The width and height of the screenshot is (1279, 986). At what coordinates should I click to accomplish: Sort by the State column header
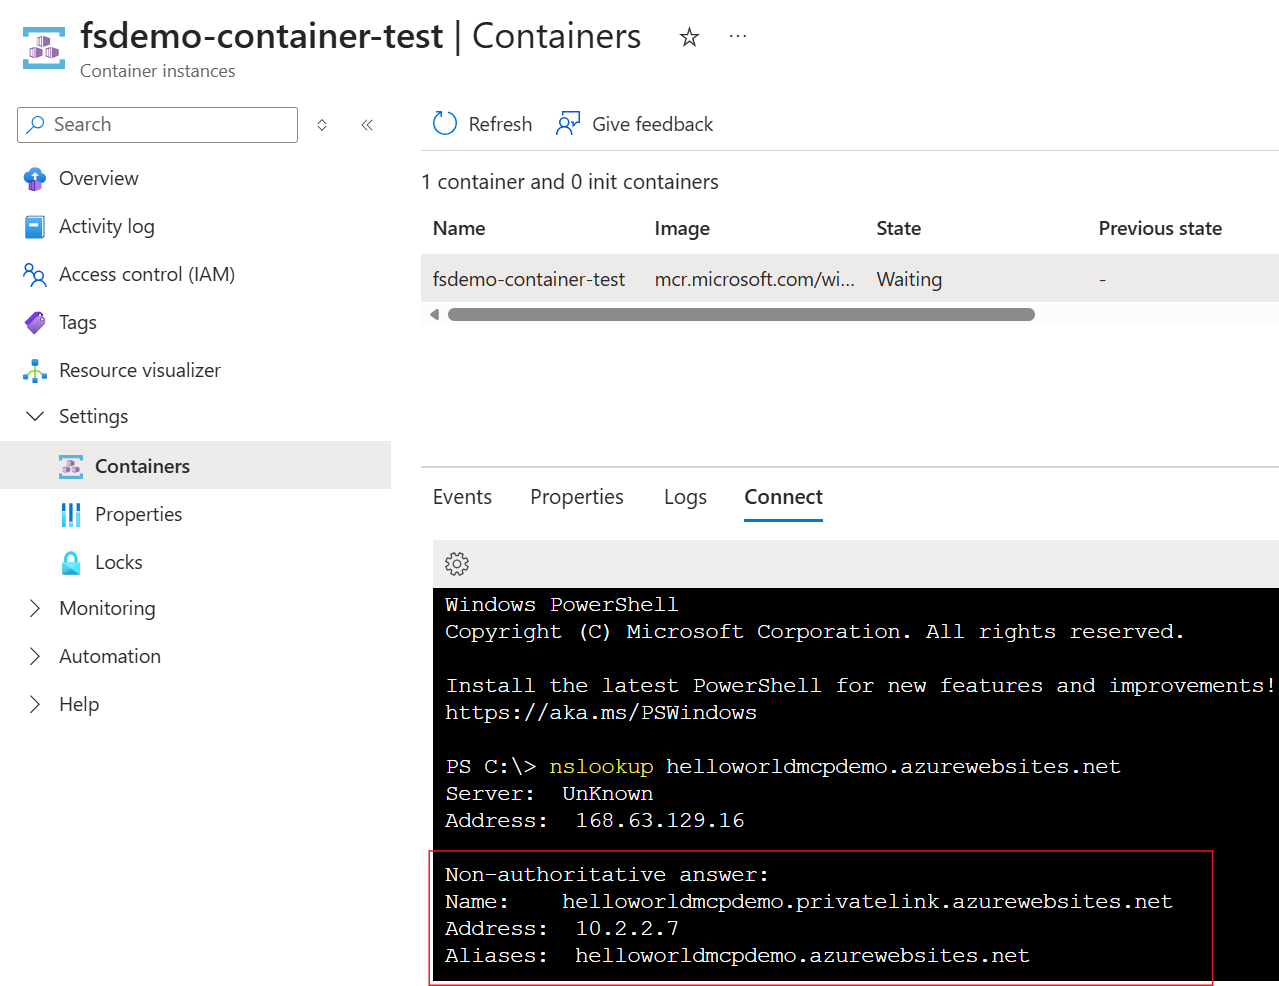click(x=899, y=229)
